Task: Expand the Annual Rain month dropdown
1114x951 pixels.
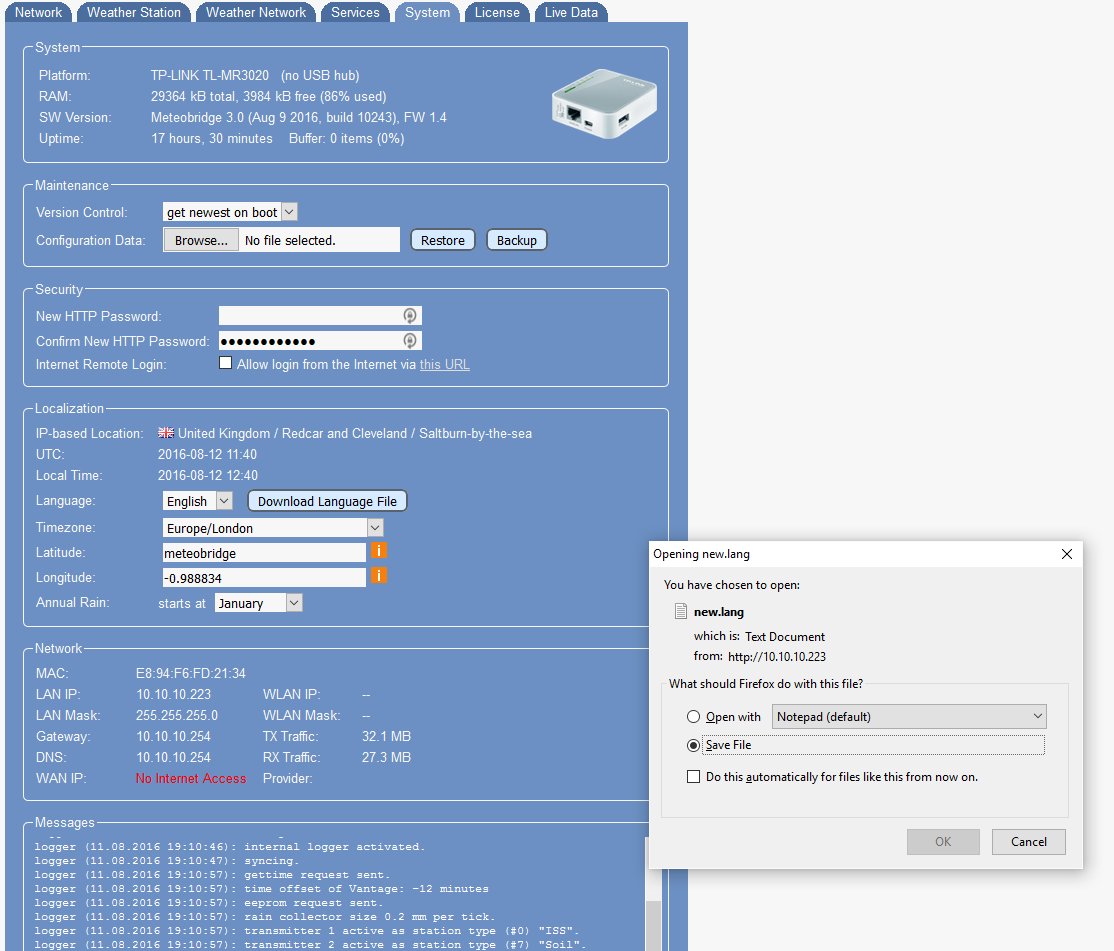Action: [257, 603]
